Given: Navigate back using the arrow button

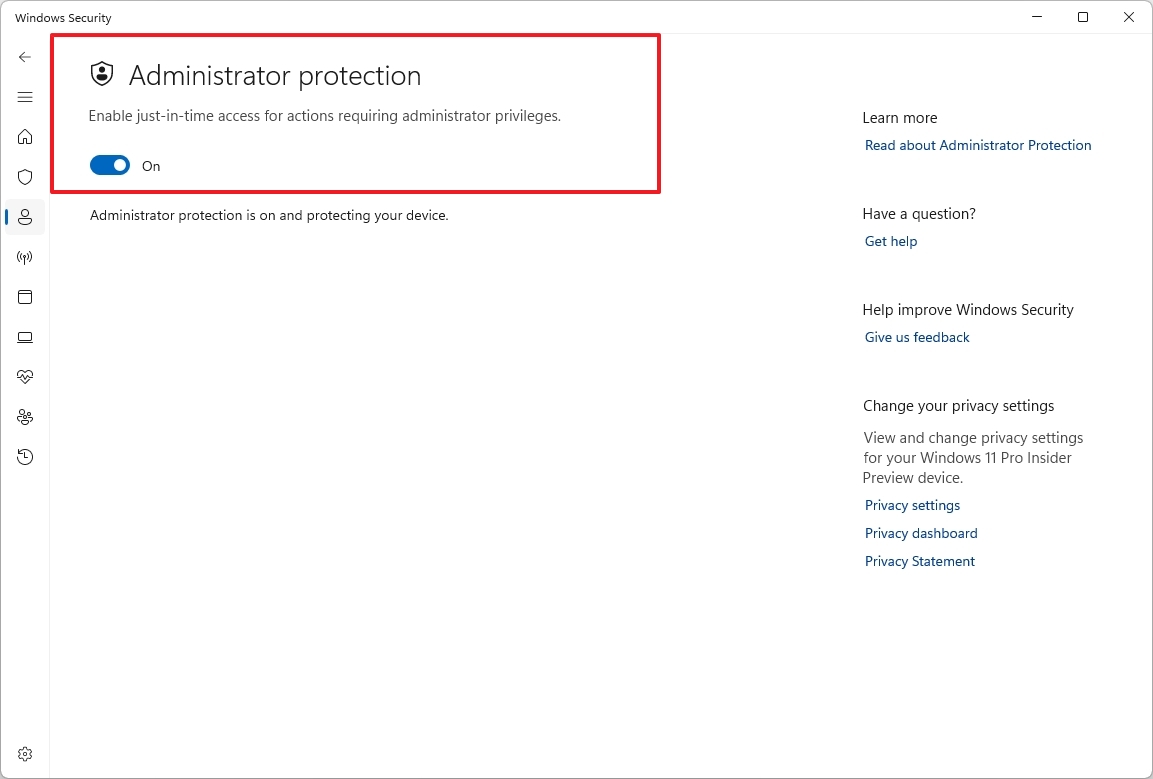Looking at the screenshot, I should [24, 57].
